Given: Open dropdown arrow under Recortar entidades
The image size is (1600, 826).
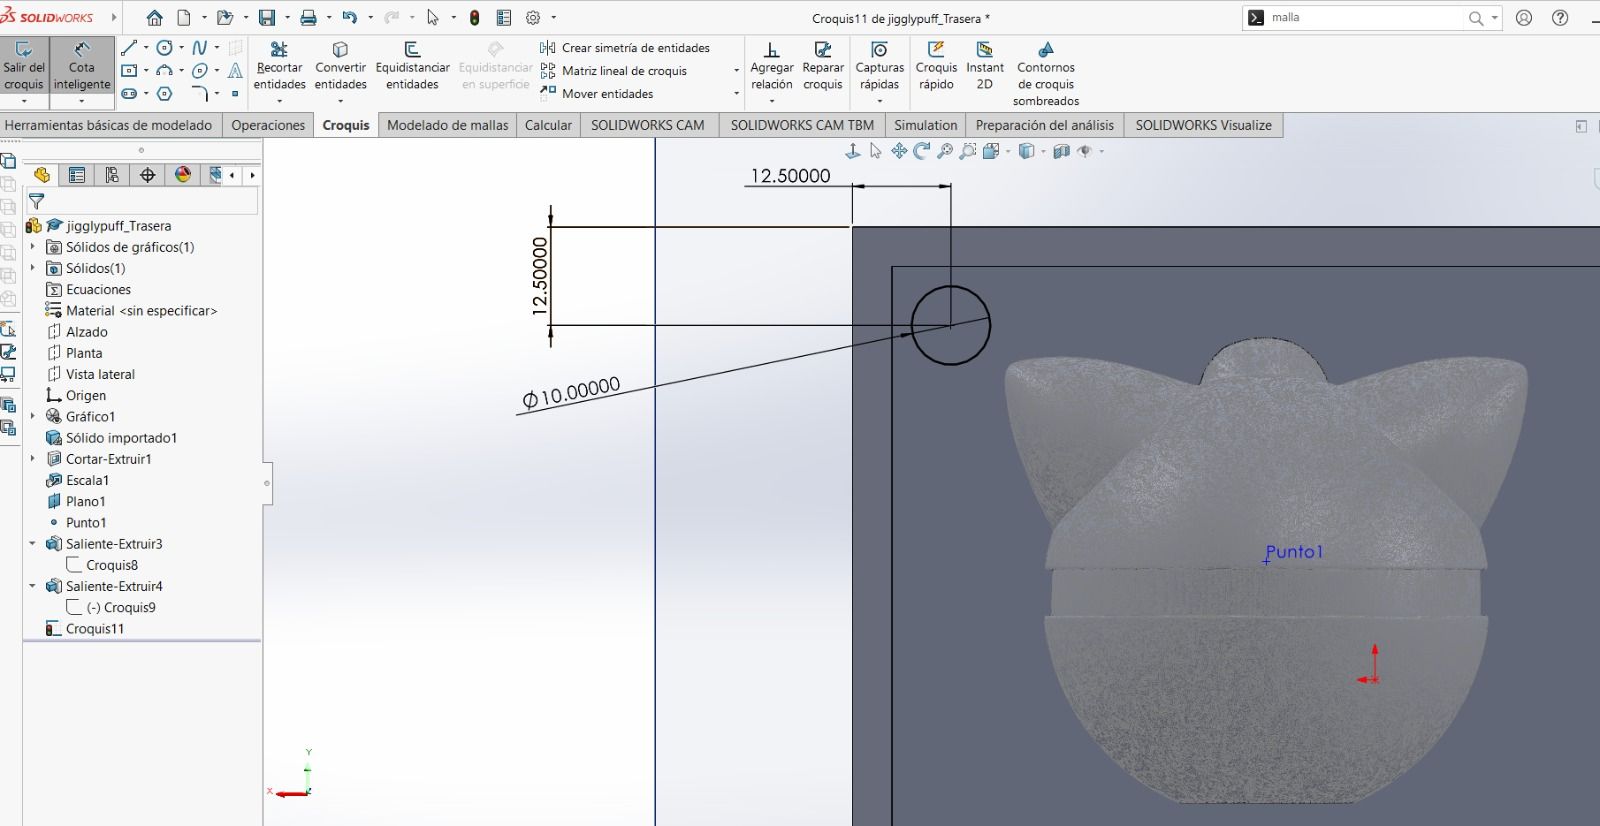Looking at the screenshot, I should point(279,101).
